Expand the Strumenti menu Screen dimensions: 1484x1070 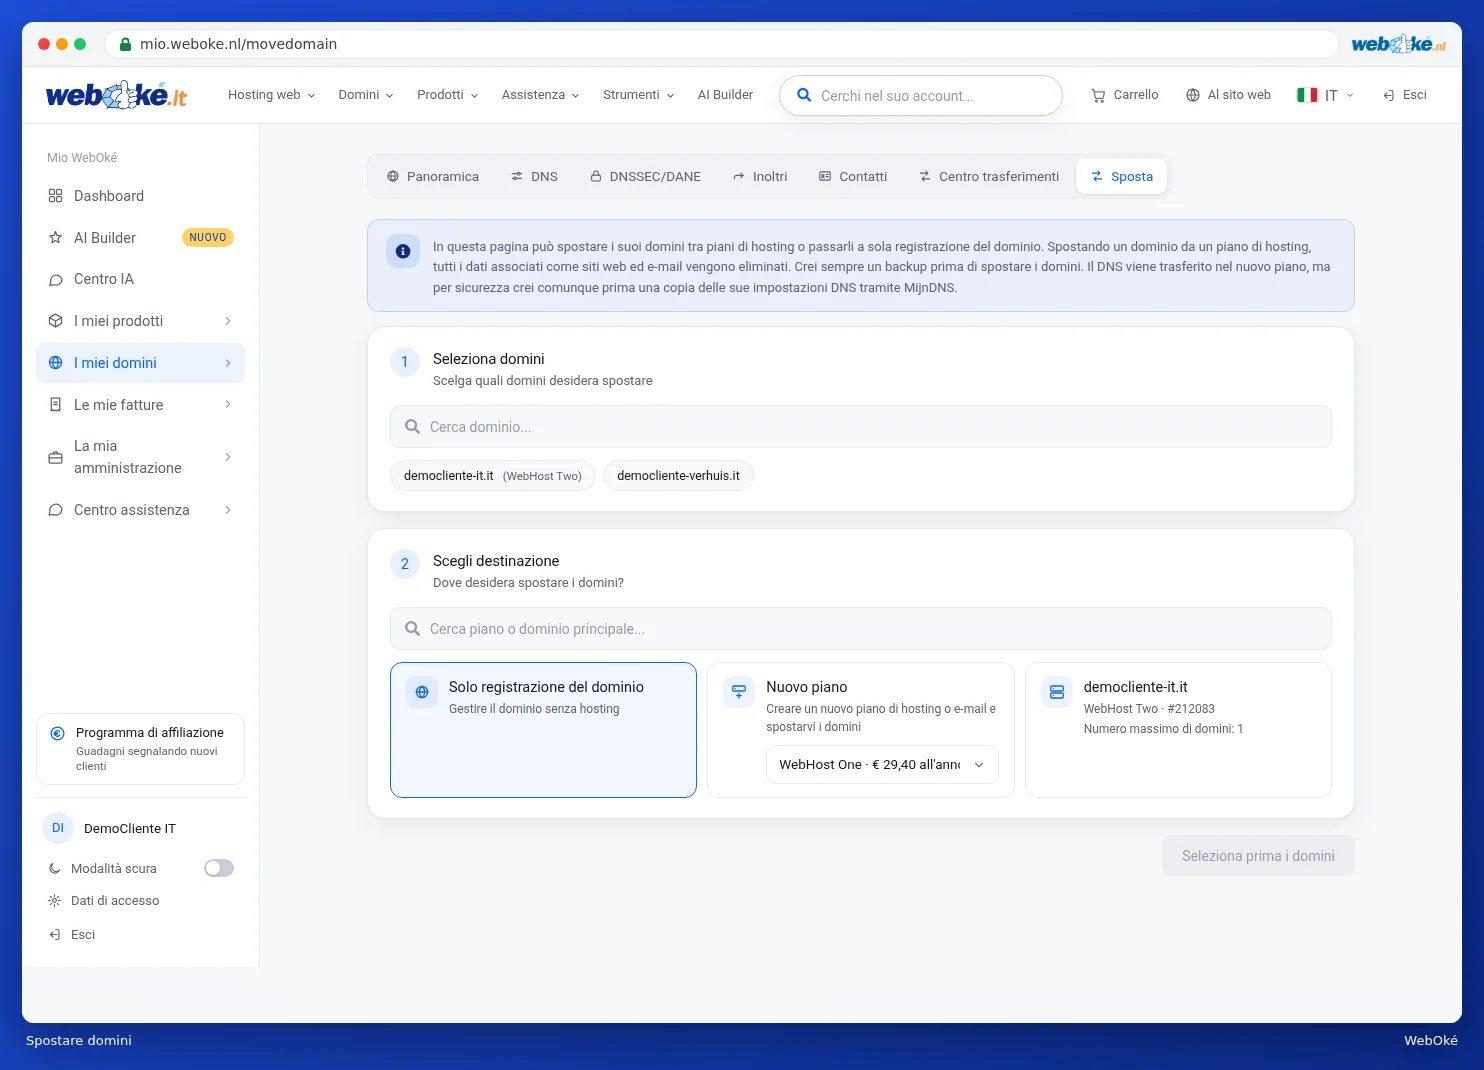click(x=638, y=95)
